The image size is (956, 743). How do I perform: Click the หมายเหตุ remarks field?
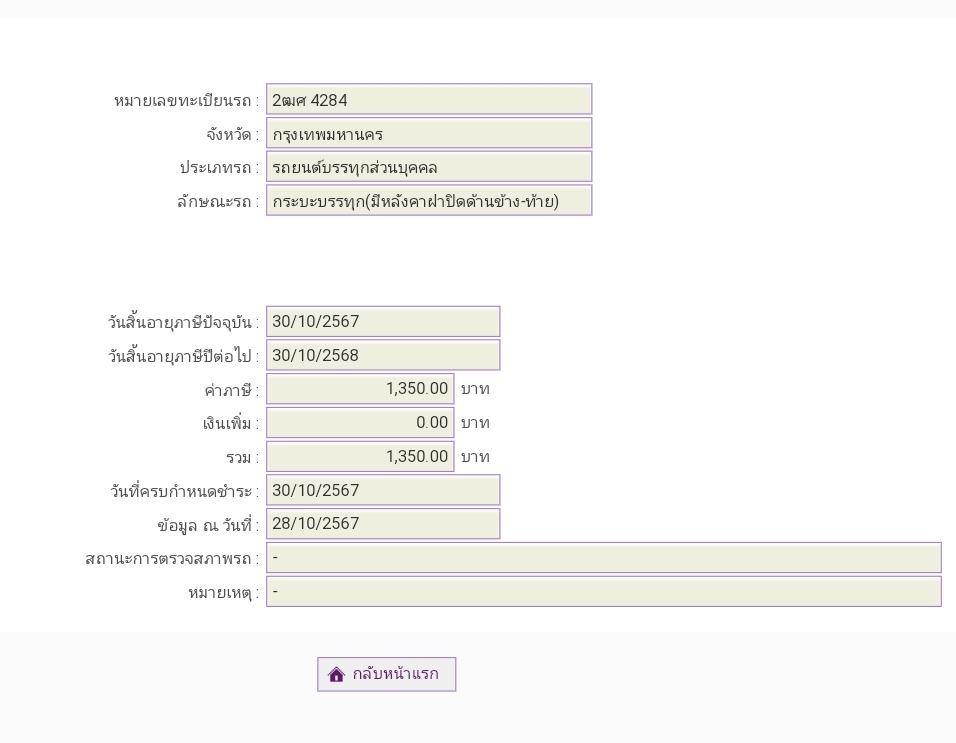tap(603, 592)
